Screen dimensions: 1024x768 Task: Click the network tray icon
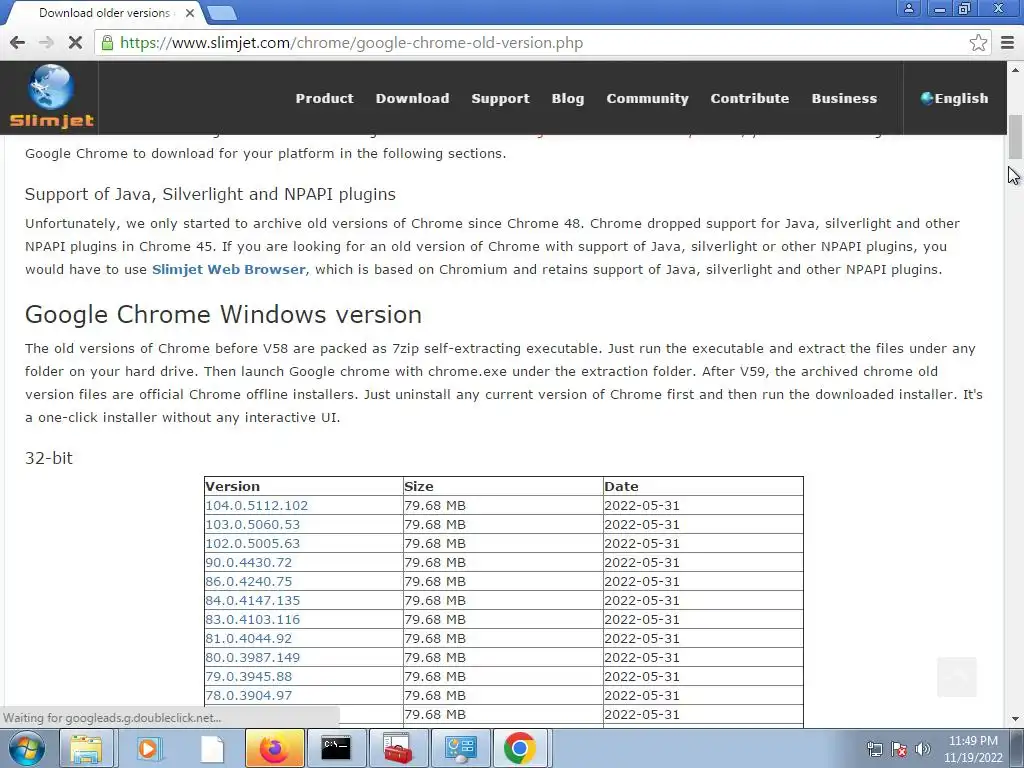tap(874, 749)
